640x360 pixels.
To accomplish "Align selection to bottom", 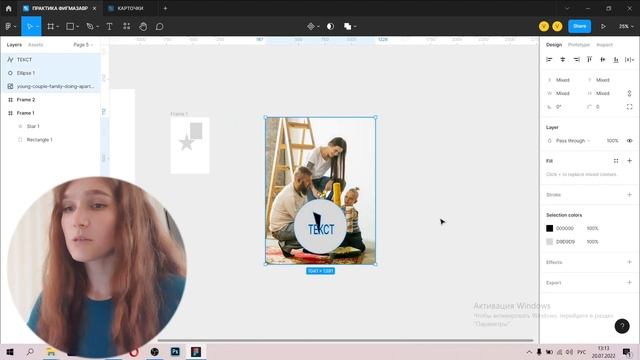I will coord(616,60).
